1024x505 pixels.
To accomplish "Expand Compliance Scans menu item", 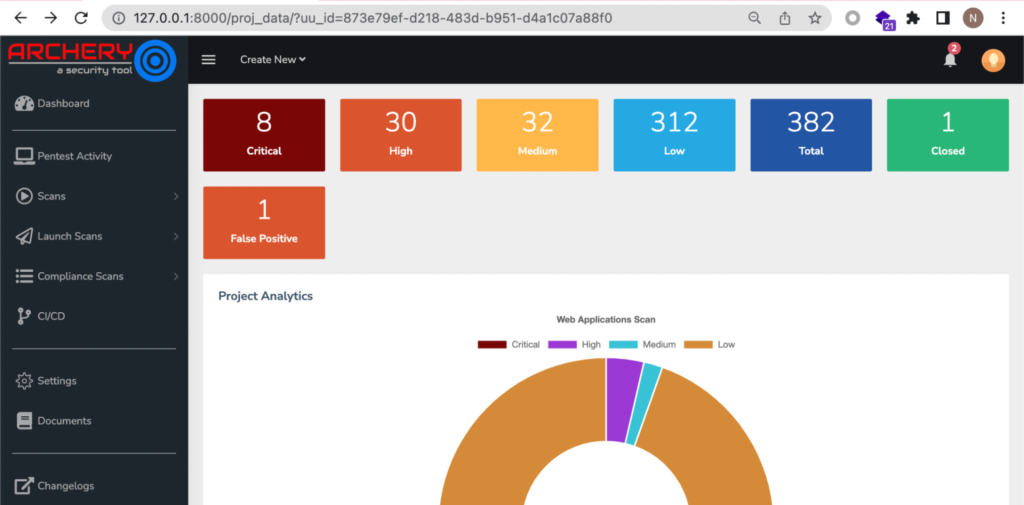I will [94, 276].
